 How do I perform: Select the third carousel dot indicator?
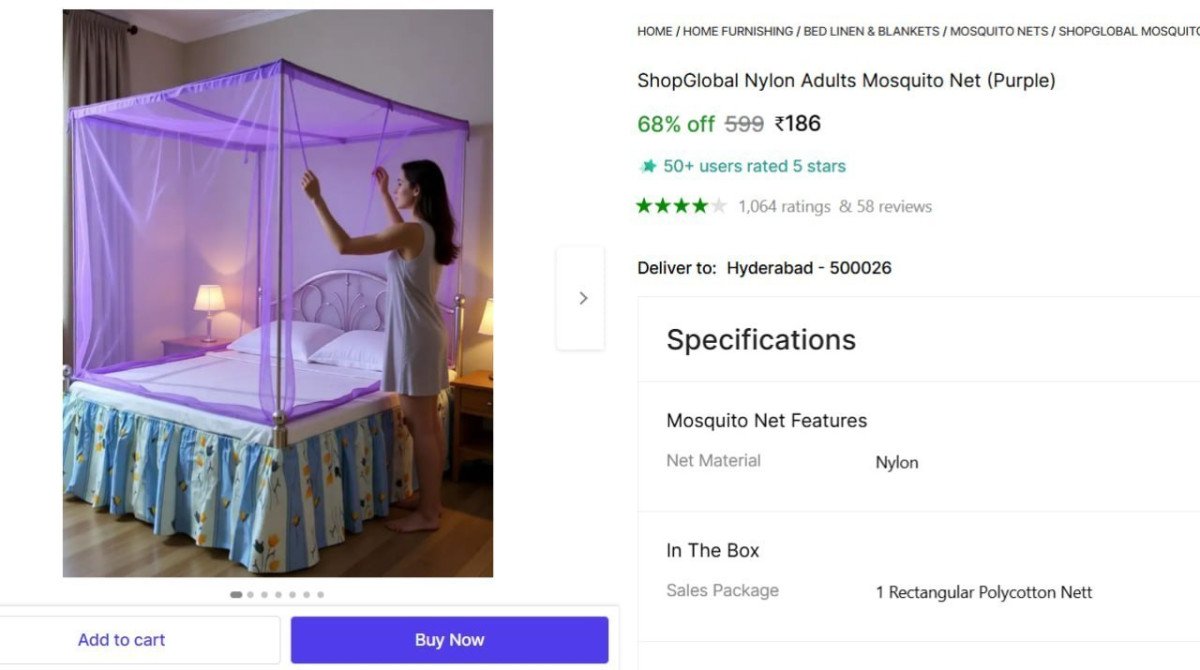coord(264,594)
